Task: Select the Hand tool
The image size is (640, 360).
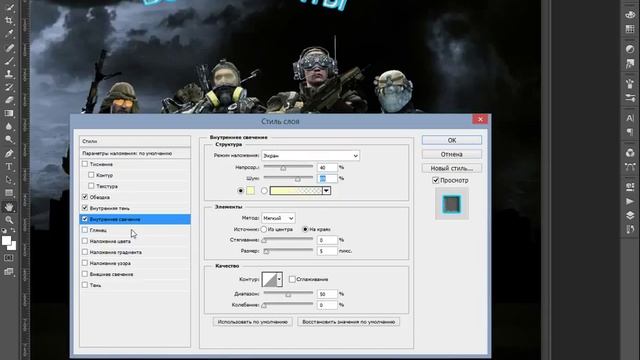Action: (x=9, y=207)
